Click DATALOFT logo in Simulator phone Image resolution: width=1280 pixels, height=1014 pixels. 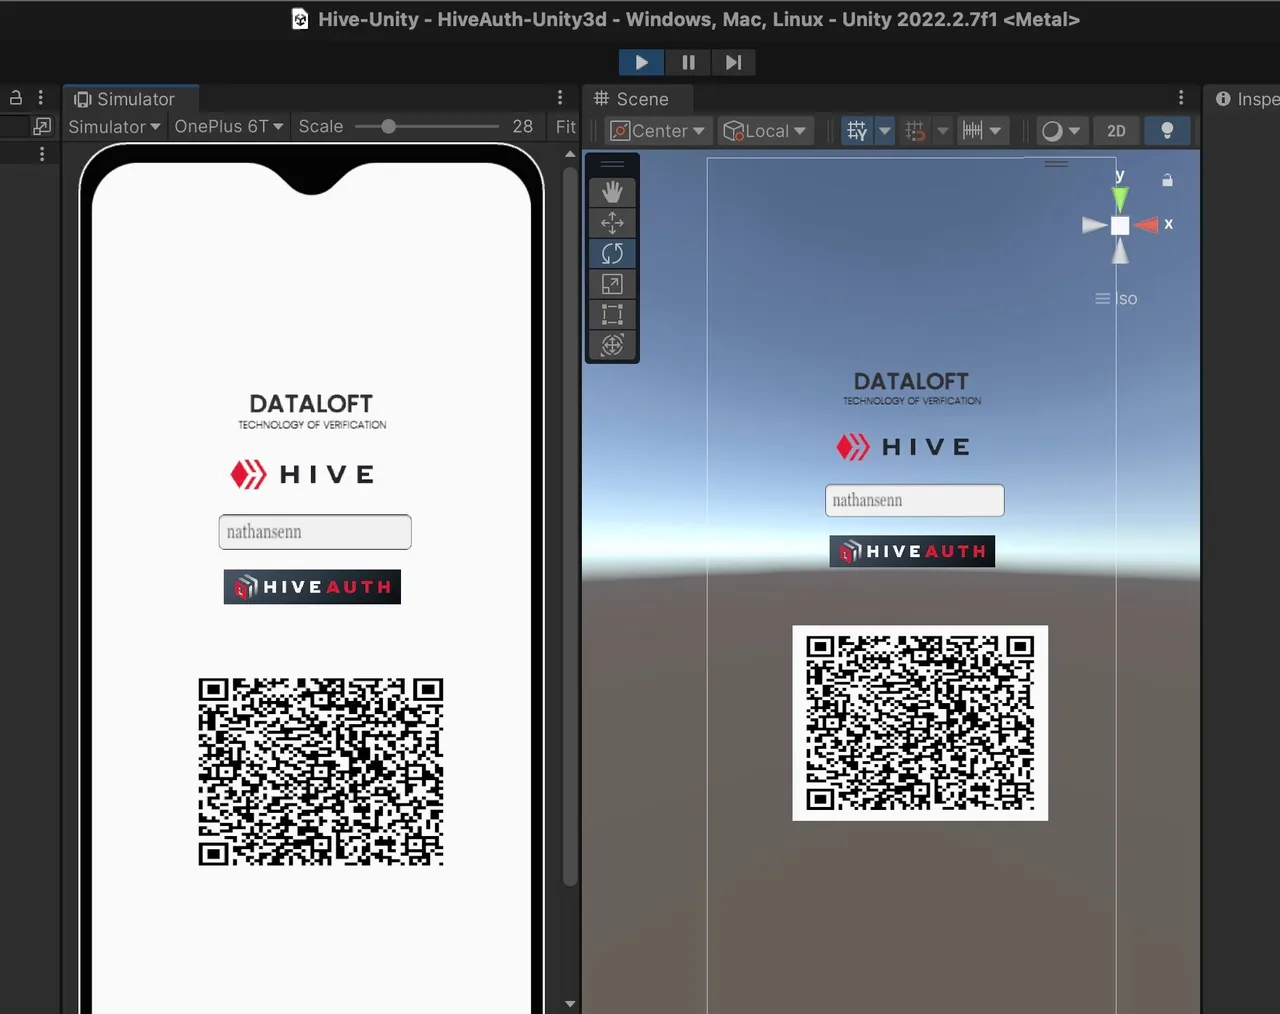312,411
